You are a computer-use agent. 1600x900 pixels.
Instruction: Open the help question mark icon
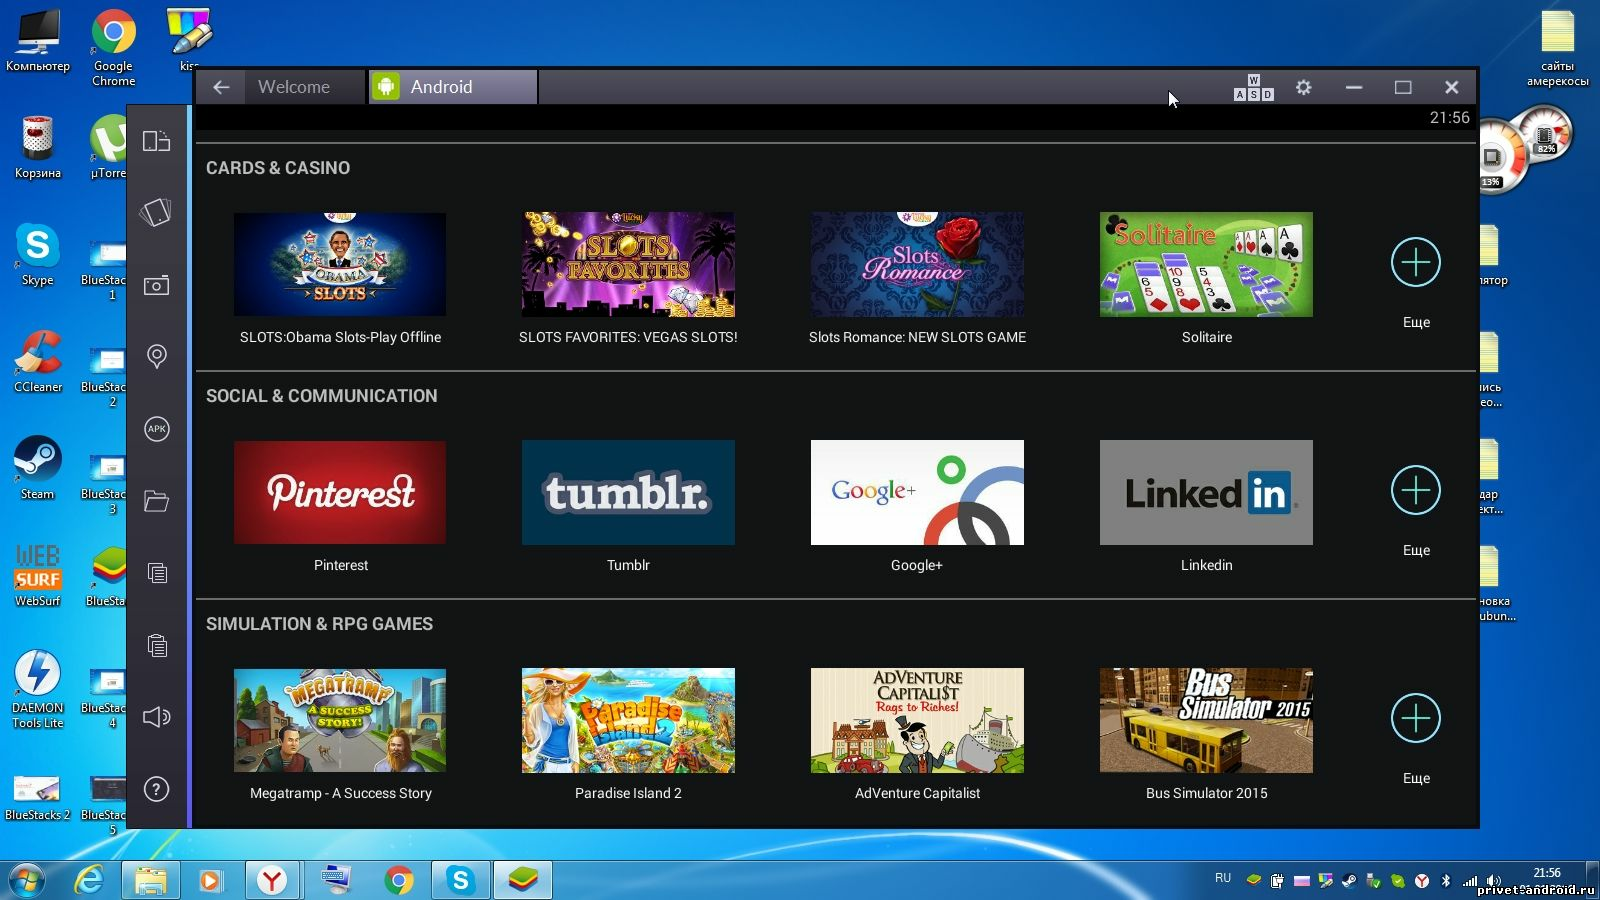[x=156, y=789]
